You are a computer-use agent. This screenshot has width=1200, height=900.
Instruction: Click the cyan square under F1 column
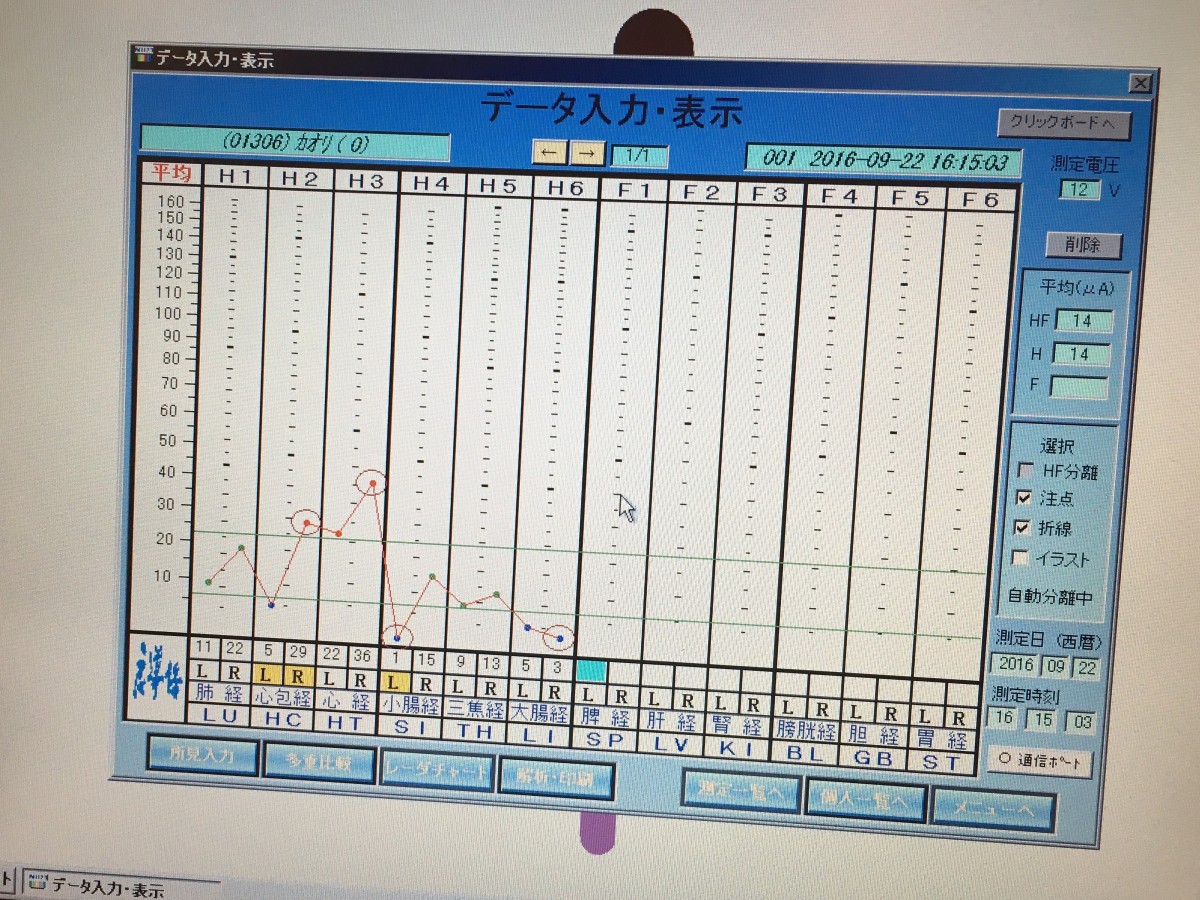click(591, 671)
